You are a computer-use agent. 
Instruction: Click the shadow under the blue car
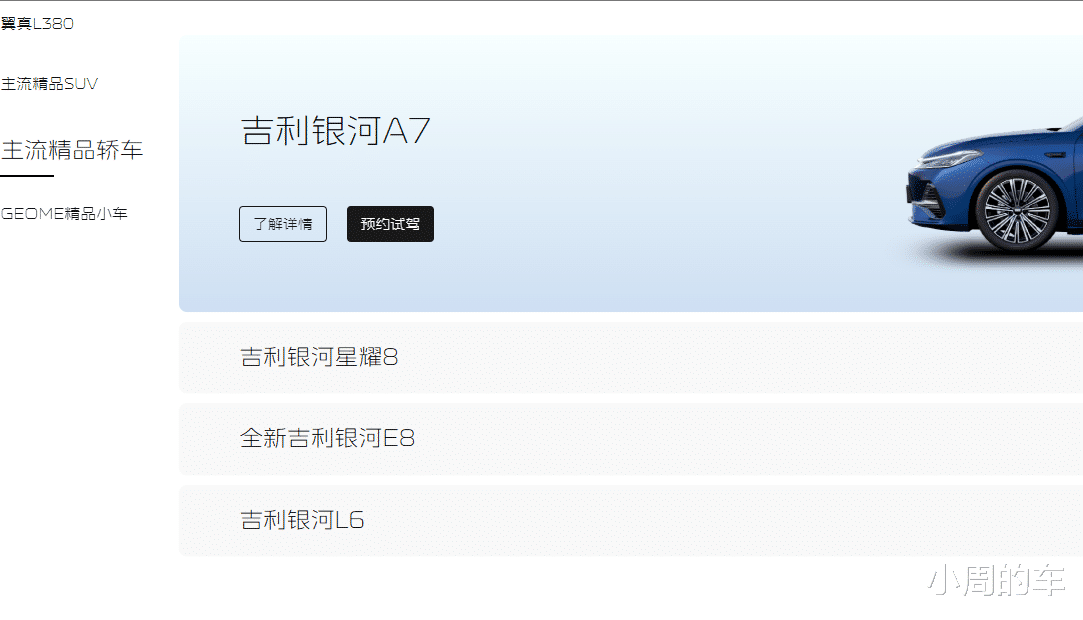coord(988,257)
